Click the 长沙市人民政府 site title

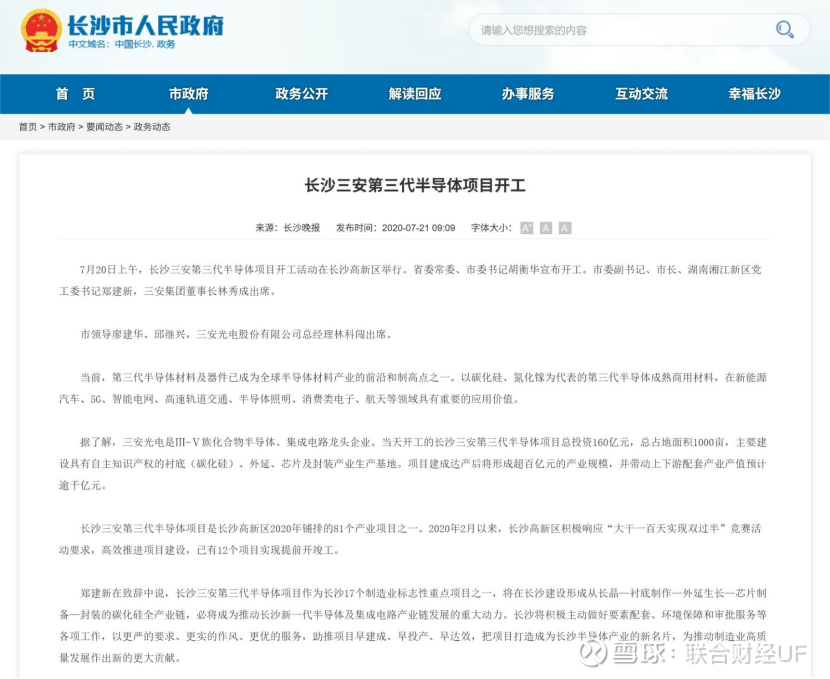point(146,25)
